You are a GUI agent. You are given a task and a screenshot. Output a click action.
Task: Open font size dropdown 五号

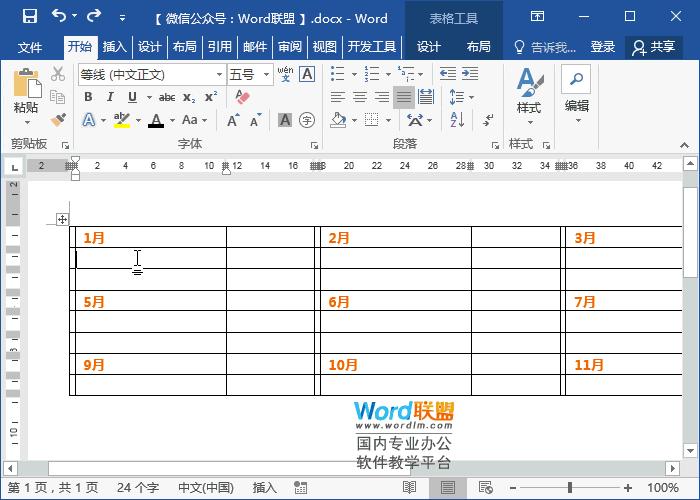coord(266,75)
